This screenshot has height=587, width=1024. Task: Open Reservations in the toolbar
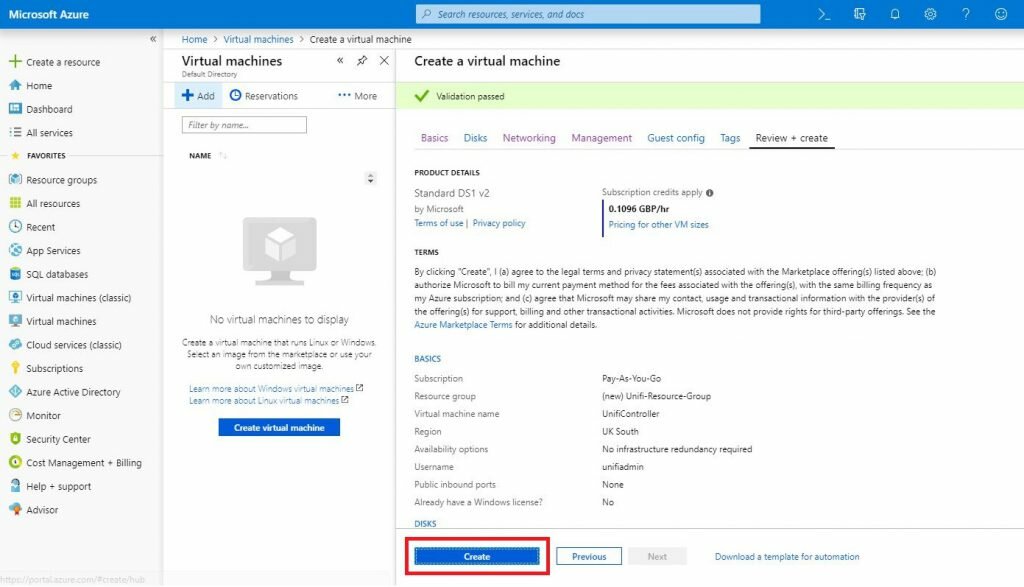[264, 95]
